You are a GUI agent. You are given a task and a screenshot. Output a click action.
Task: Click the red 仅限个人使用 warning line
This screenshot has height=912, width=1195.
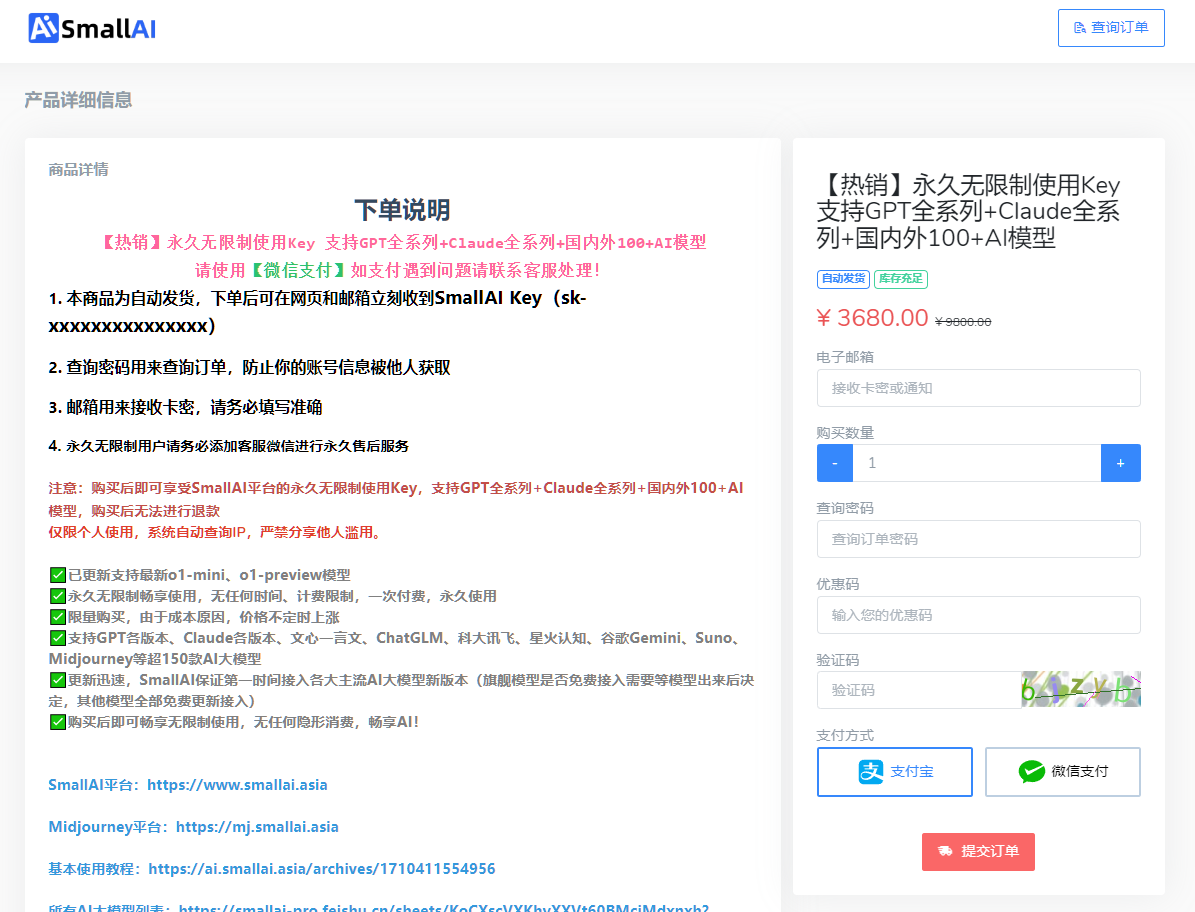coord(216,532)
